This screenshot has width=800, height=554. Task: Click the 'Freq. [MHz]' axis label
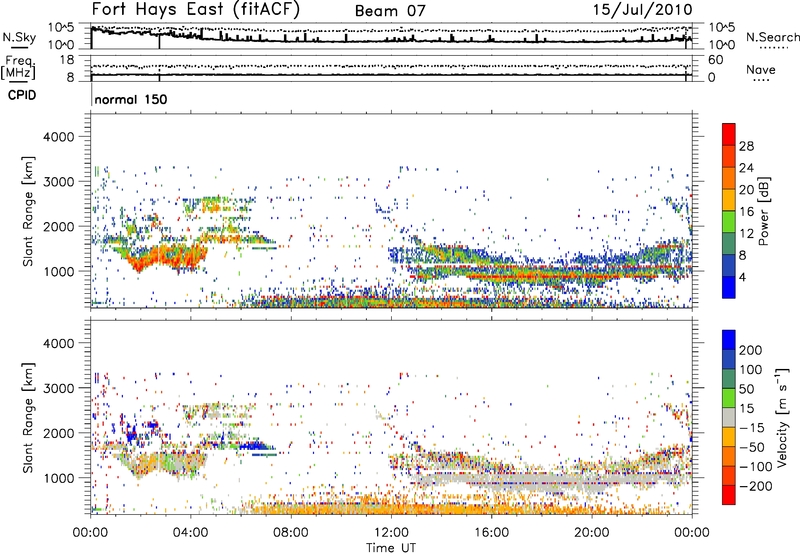pyautogui.click(x=19, y=68)
